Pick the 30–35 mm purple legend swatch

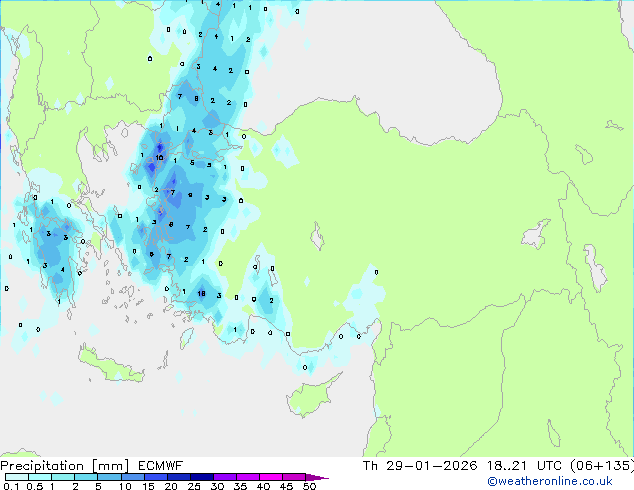(224, 477)
